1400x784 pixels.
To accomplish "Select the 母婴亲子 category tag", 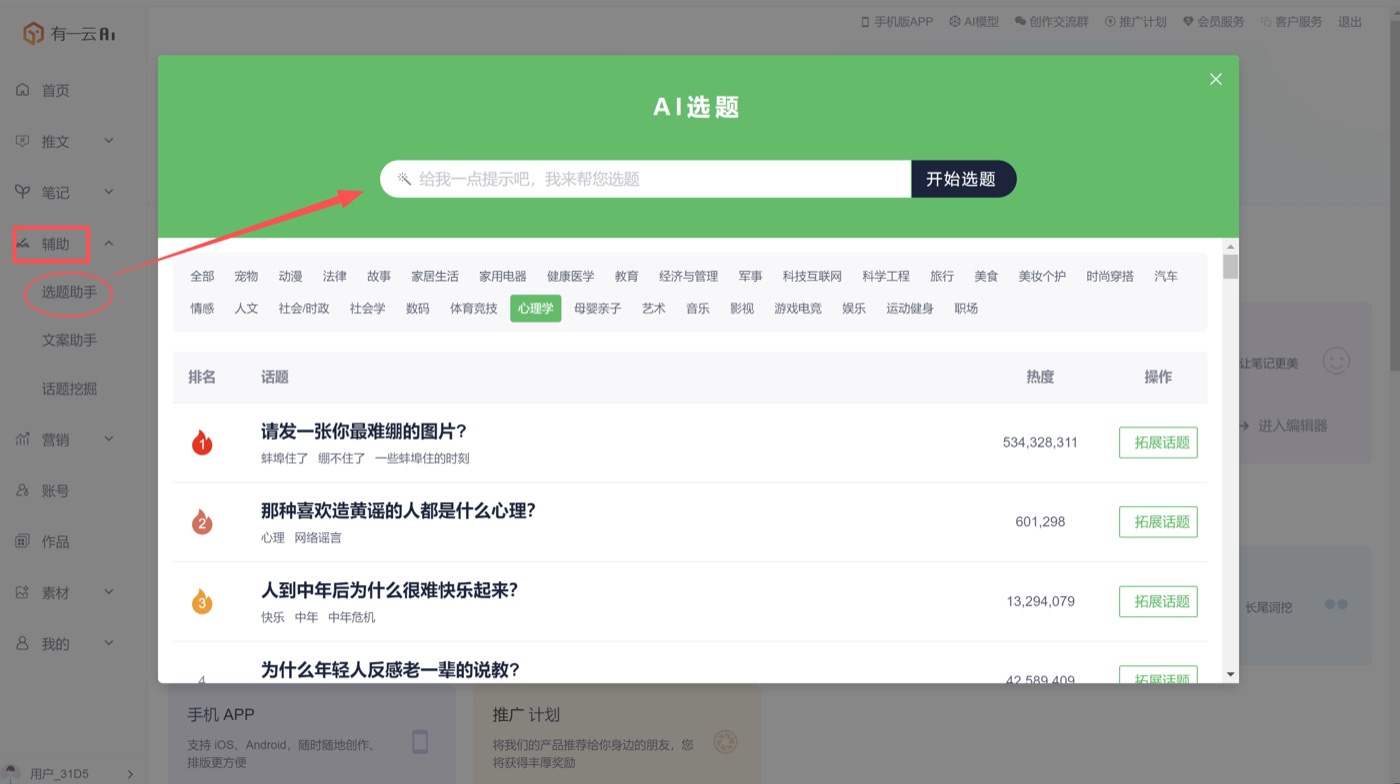I will tap(597, 308).
